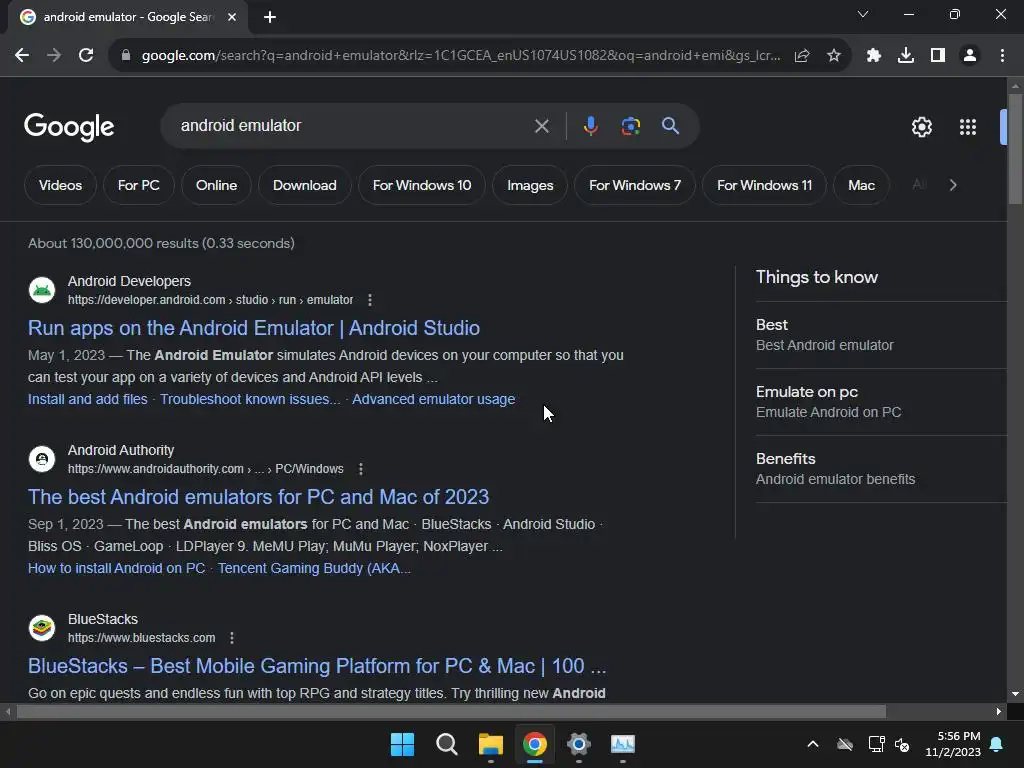This screenshot has height=768, width=1024.
Task: Open the site info lock icon
Action: click(126, 56)
